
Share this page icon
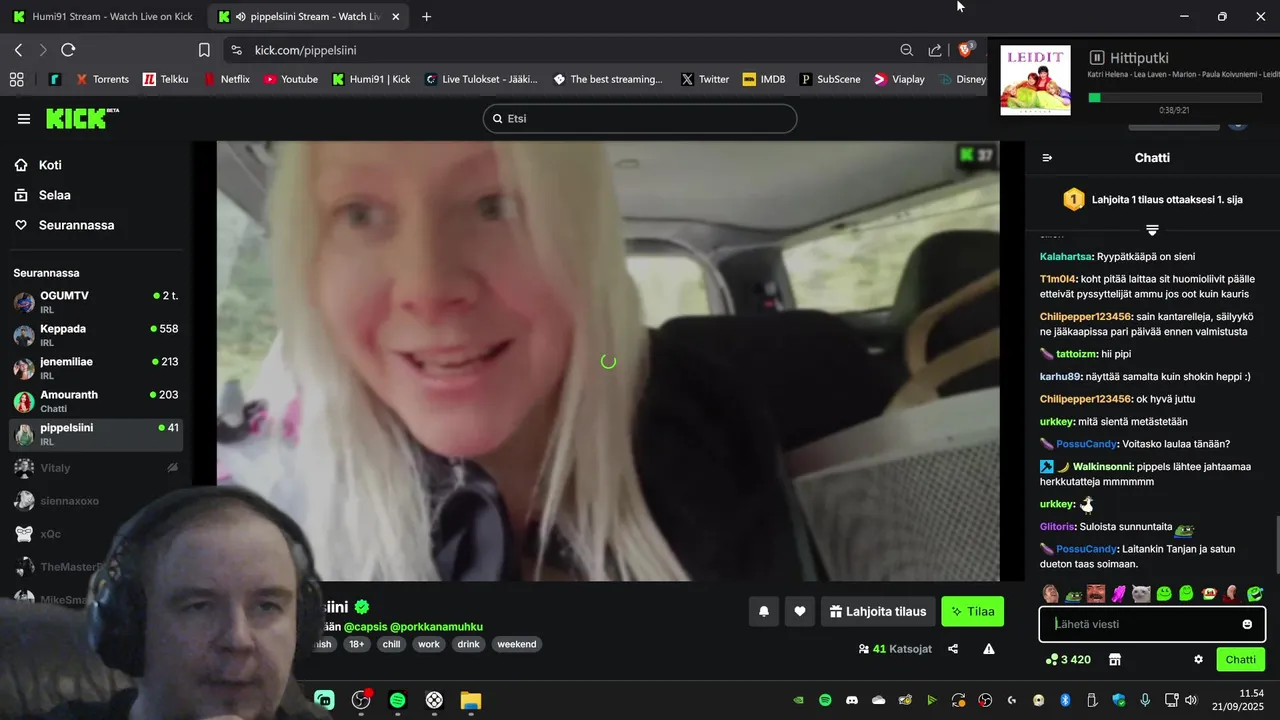point(935,50)
